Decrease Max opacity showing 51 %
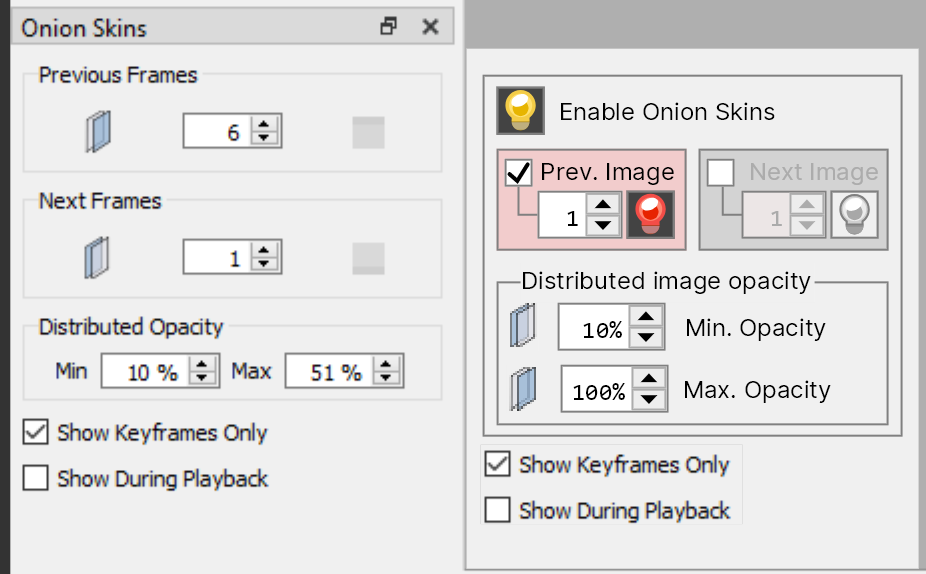Image resolution: width=926 pixels, height=574 pixels. pos(386,378)
